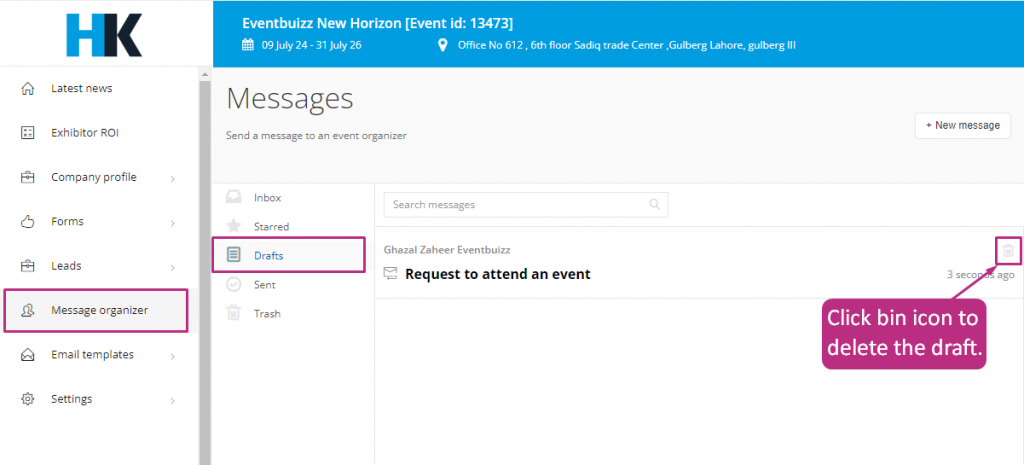Screen dimensions: 1024x465
Task: Click the search magnifier icon
Action: point(654,204)
